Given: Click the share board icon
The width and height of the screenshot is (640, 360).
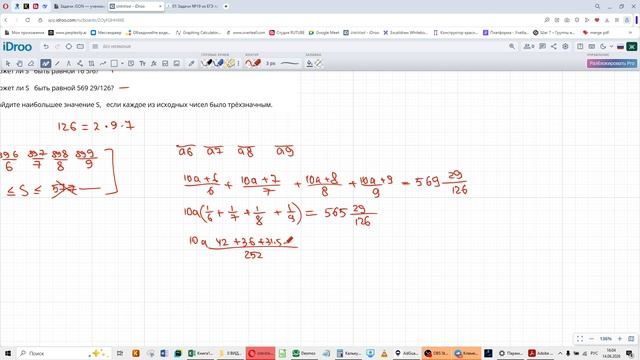Looking at the screenshot, I should 553,47.
